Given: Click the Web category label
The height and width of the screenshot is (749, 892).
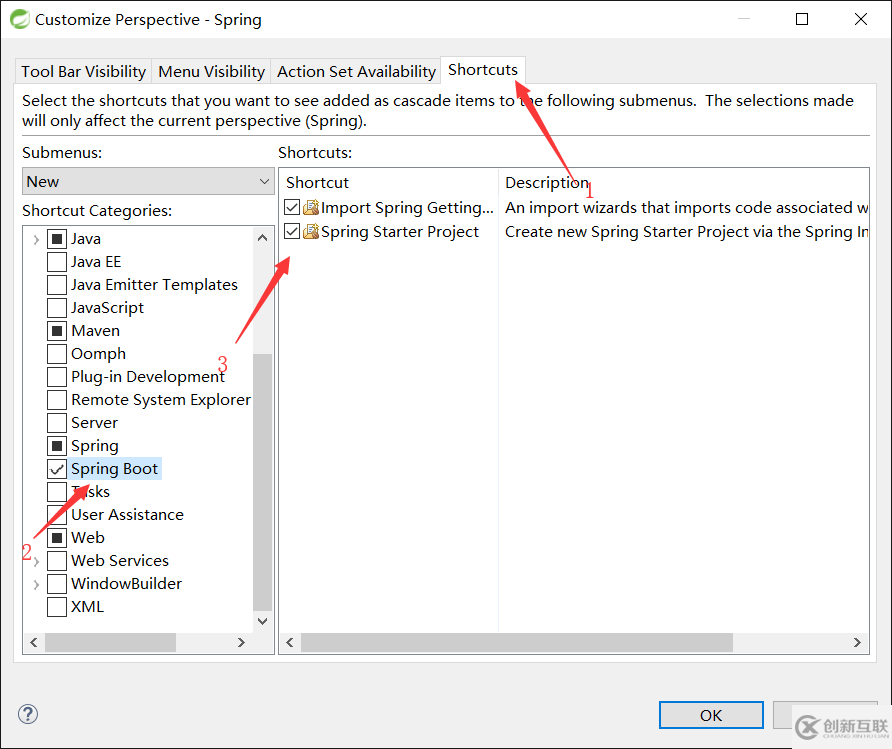Looking at the screenshot, I should 88,537.
